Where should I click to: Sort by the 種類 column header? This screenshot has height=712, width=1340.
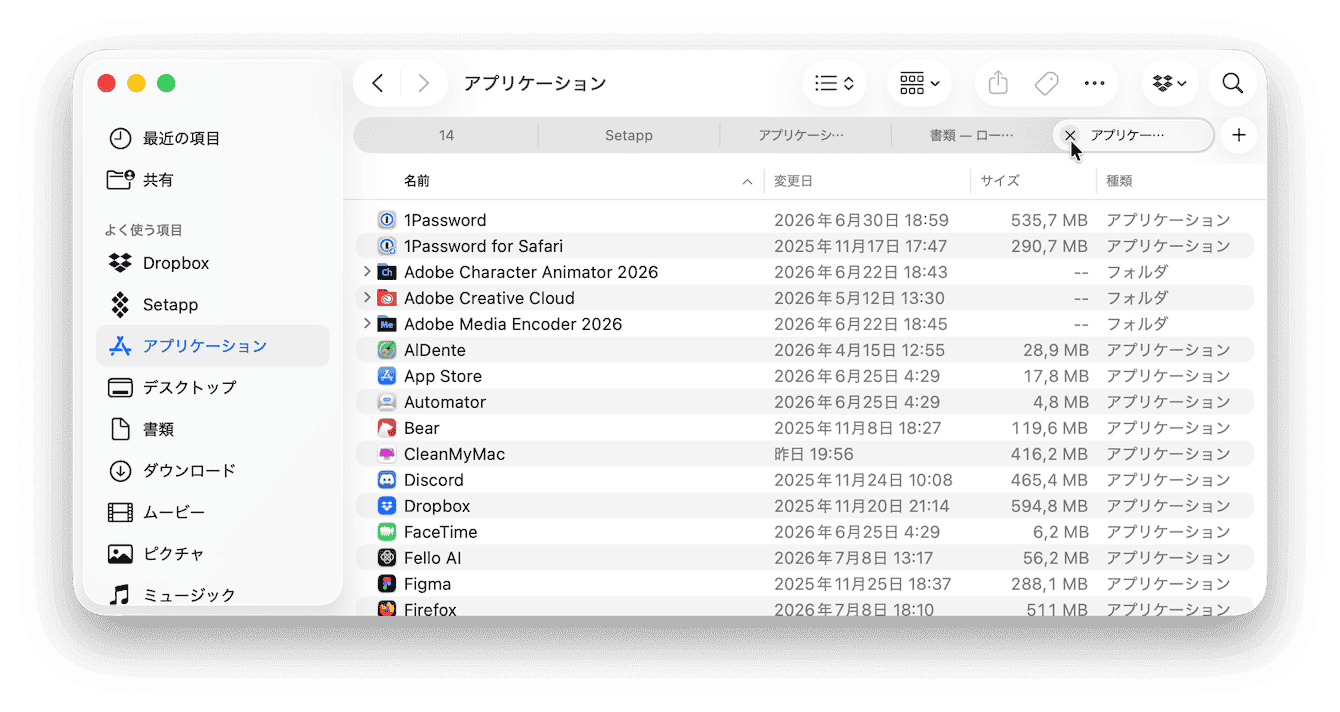click(1119, 181)
